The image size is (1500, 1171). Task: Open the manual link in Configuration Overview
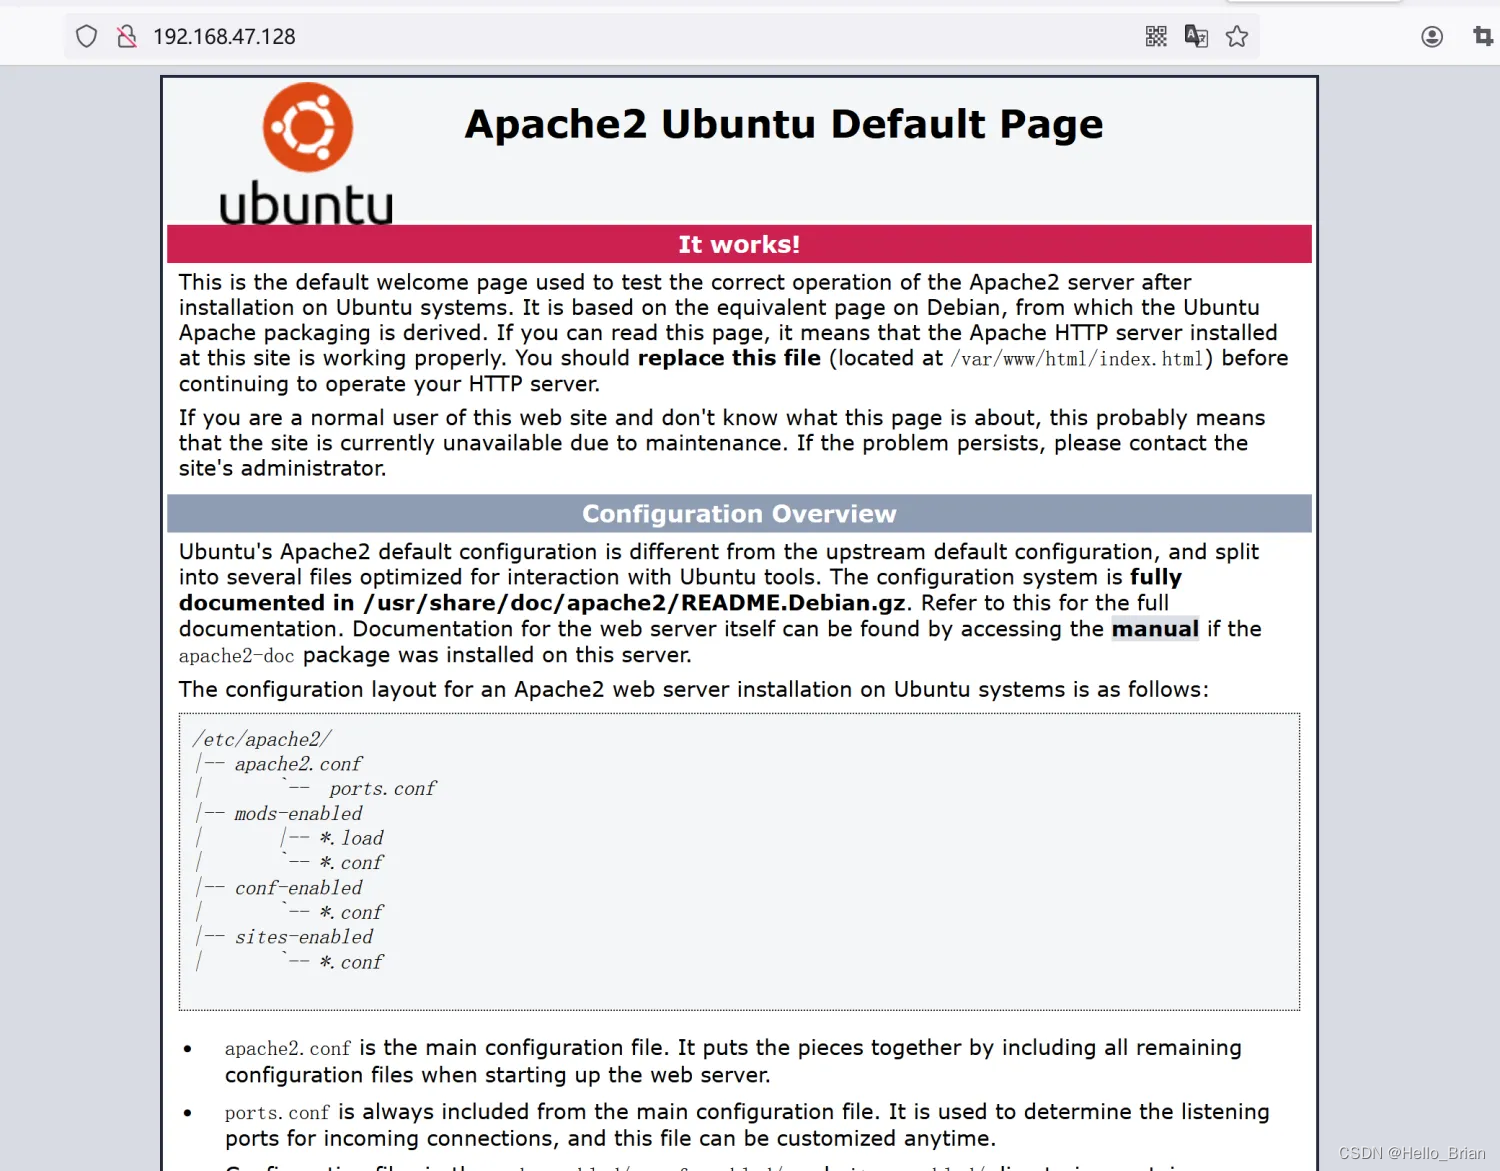coord(1155,629)
